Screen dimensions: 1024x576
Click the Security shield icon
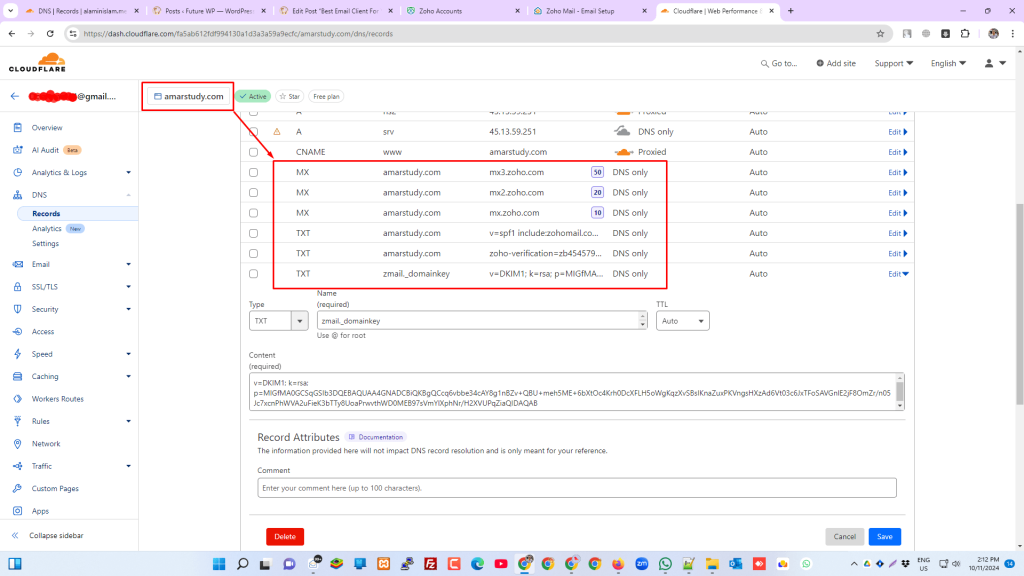click(x=18, y=309)
